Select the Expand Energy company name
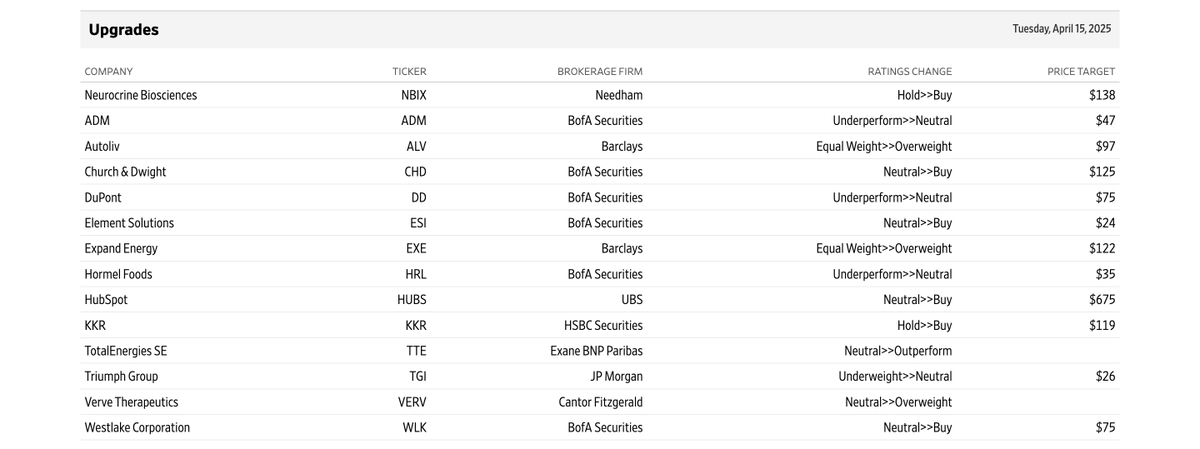 pyautogui.click(x=121, y=249)
